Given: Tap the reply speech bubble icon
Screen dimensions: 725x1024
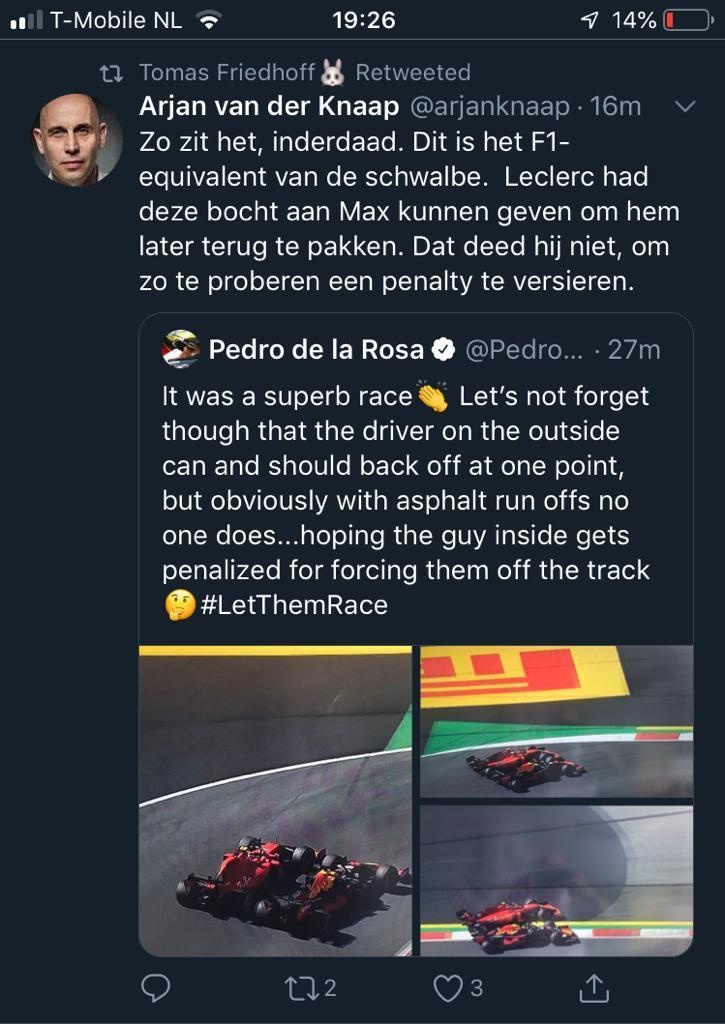Looking at the screenshot, I should (x=155, y=988).
